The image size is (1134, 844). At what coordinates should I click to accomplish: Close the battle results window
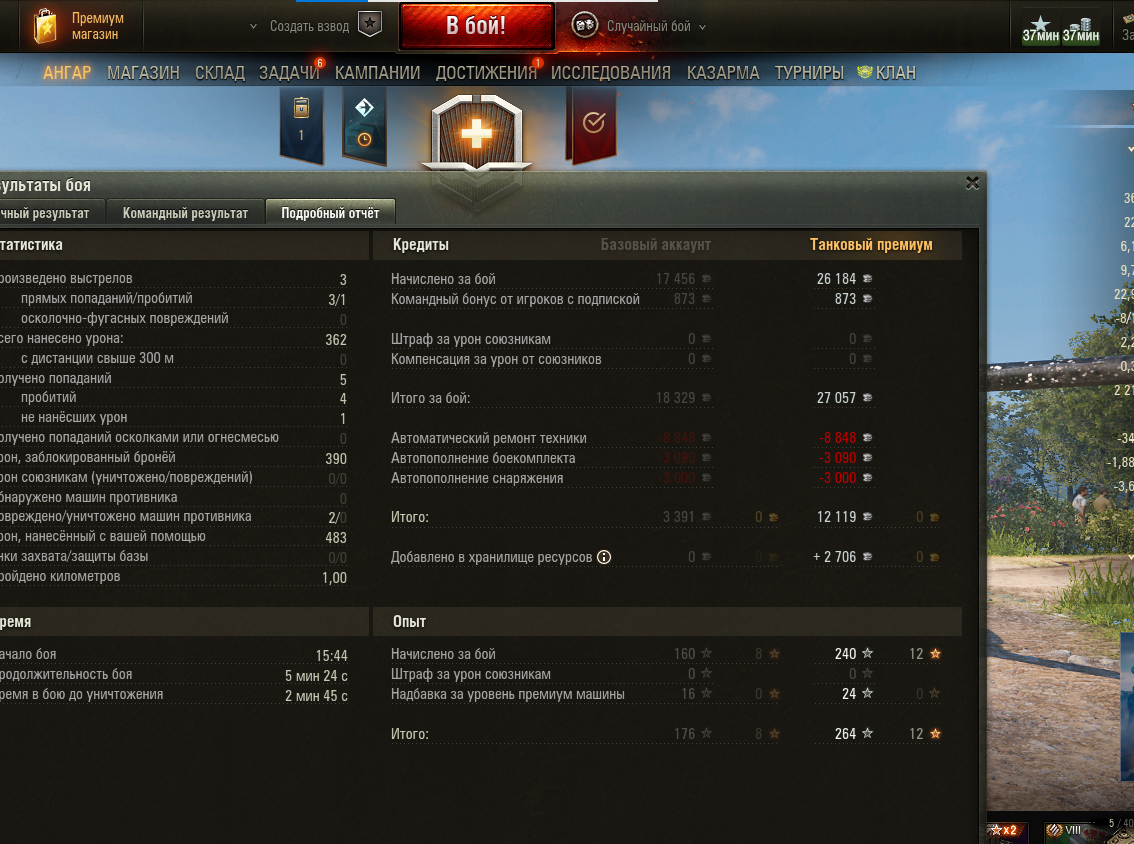point(972,183)
